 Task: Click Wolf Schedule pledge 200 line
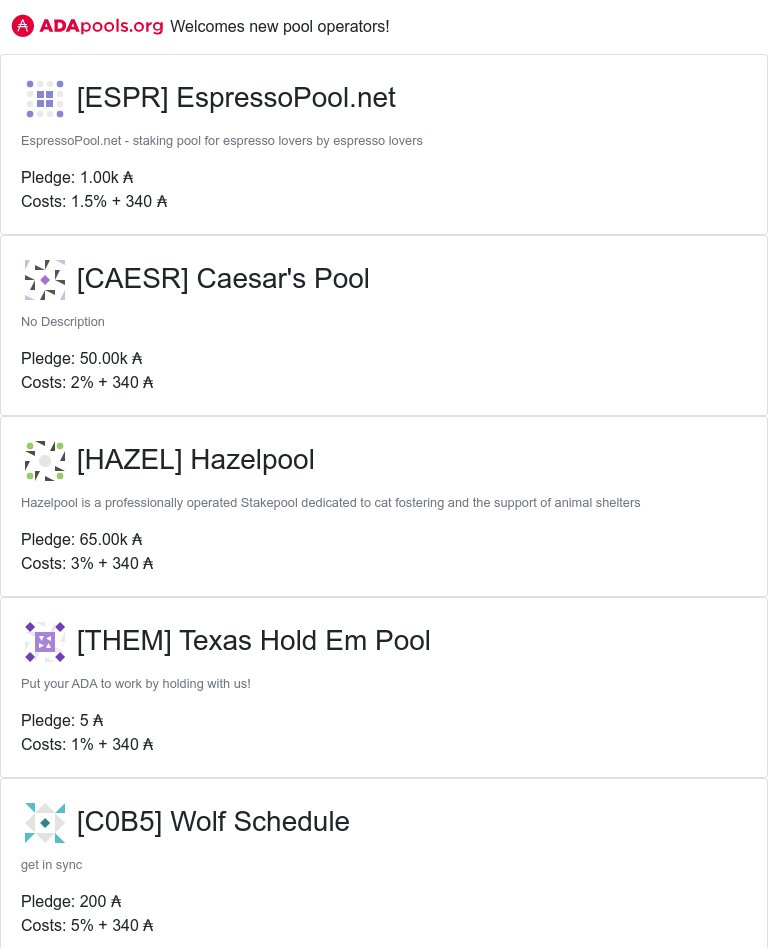click(x=71, y=901)
